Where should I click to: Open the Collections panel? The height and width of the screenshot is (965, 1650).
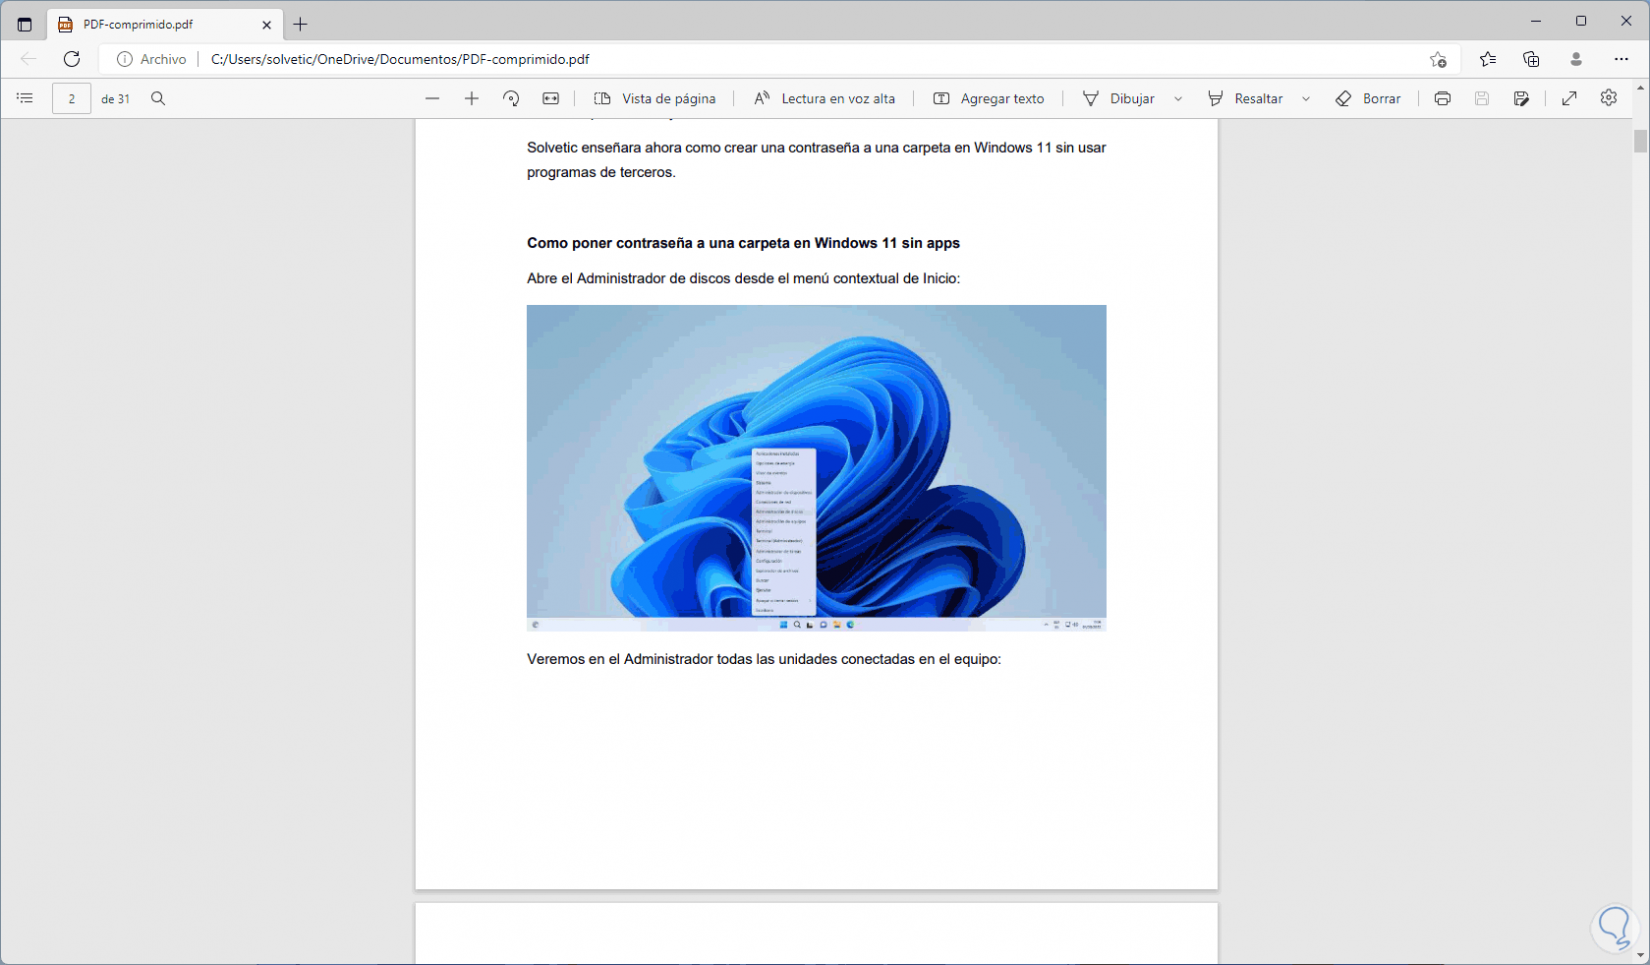[1531, 59]
